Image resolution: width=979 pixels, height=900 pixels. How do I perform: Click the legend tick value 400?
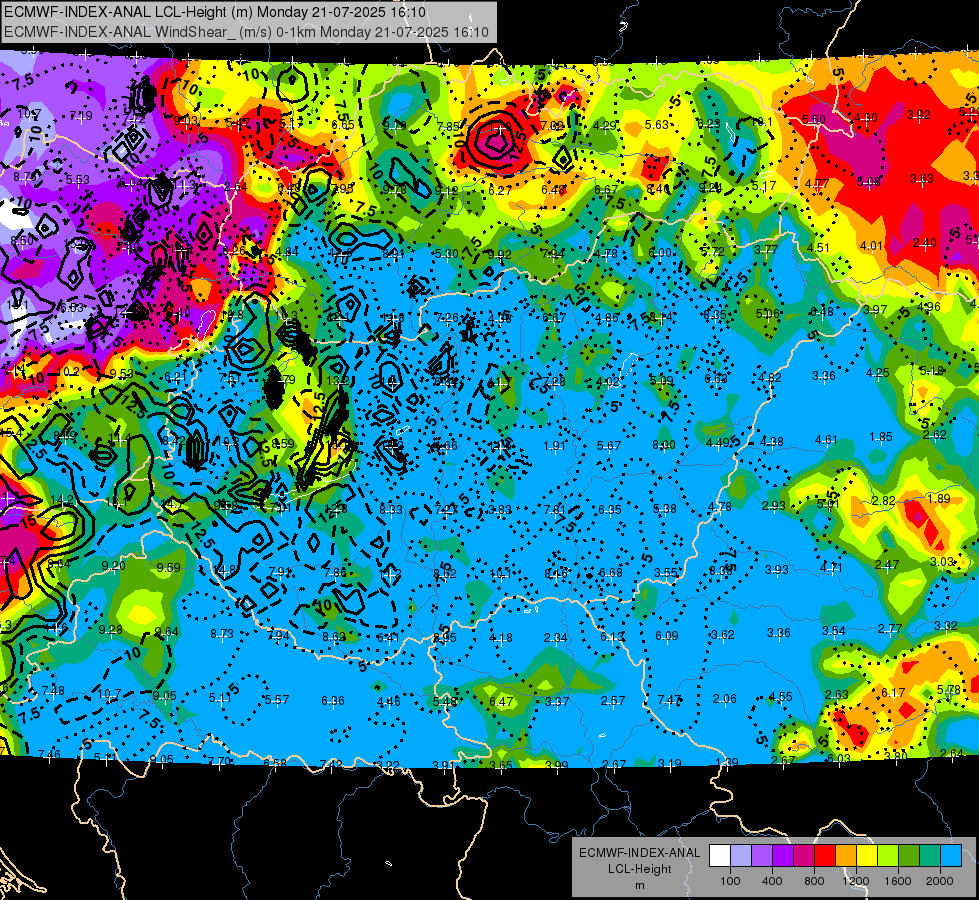pyautogui.click(x=772, y=881)
